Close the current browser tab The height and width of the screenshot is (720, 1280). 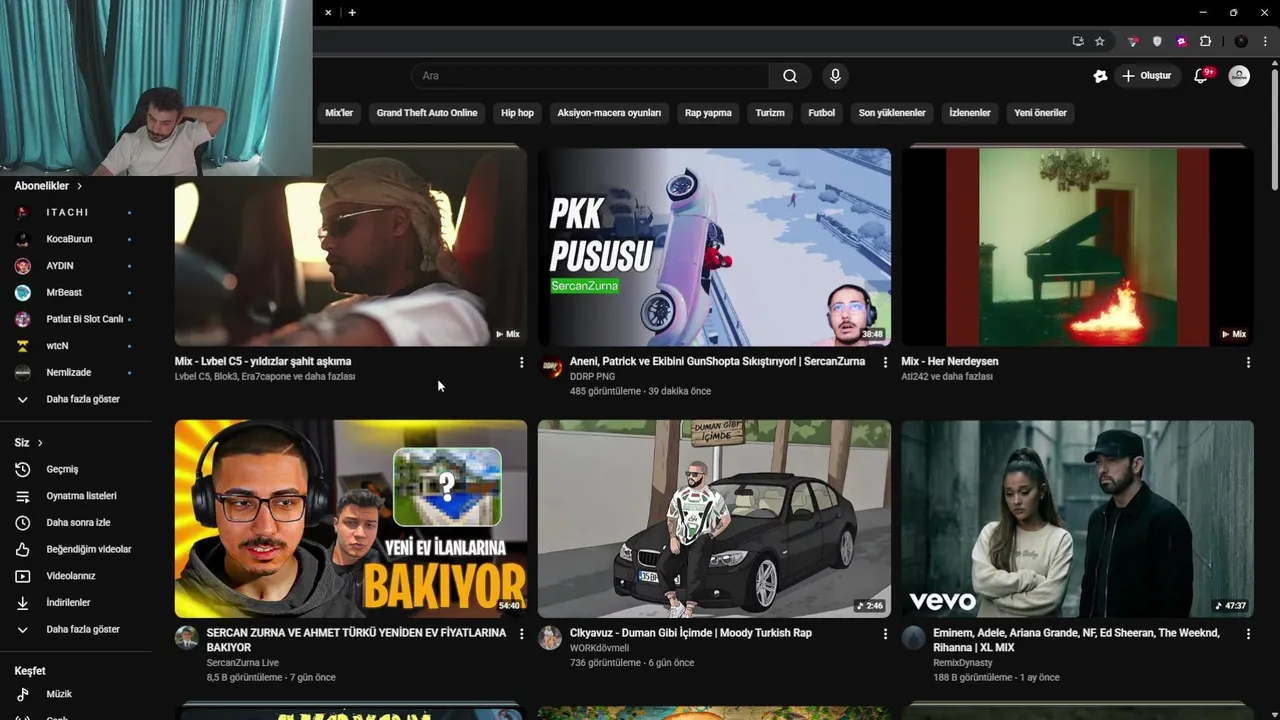click(328, 12)
